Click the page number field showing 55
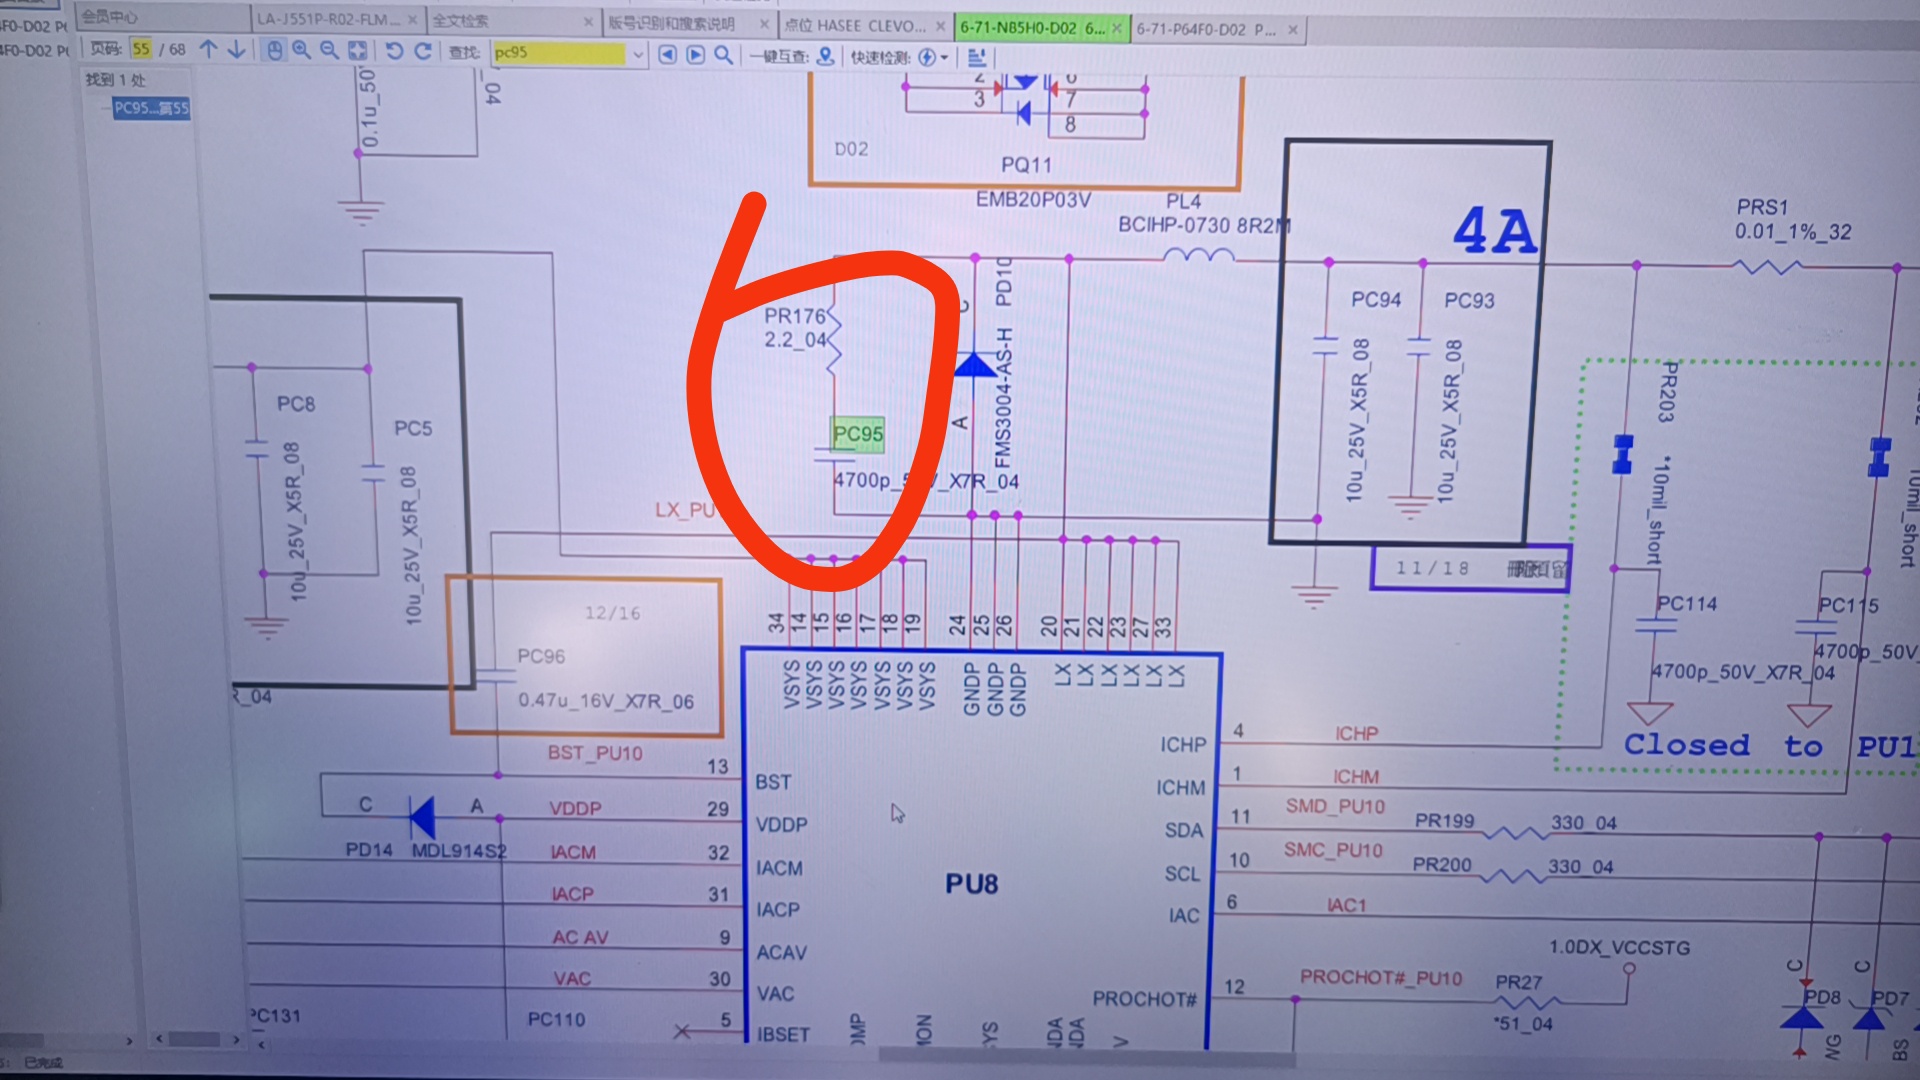 141,48
